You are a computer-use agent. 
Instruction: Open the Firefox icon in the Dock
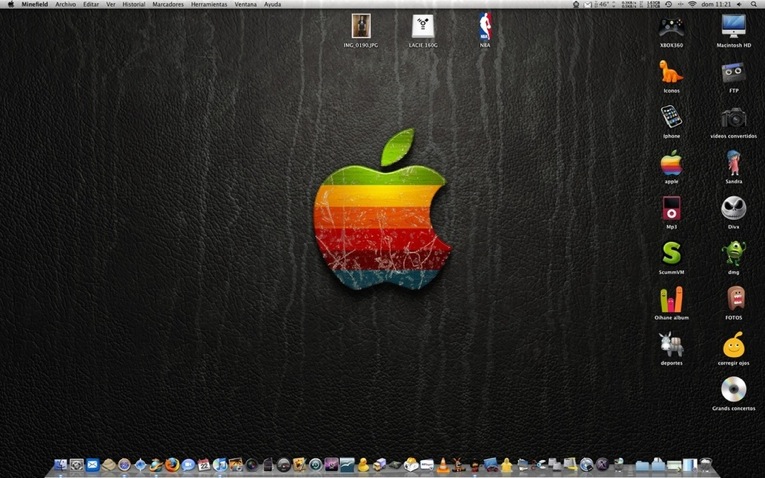click(171, 465)
